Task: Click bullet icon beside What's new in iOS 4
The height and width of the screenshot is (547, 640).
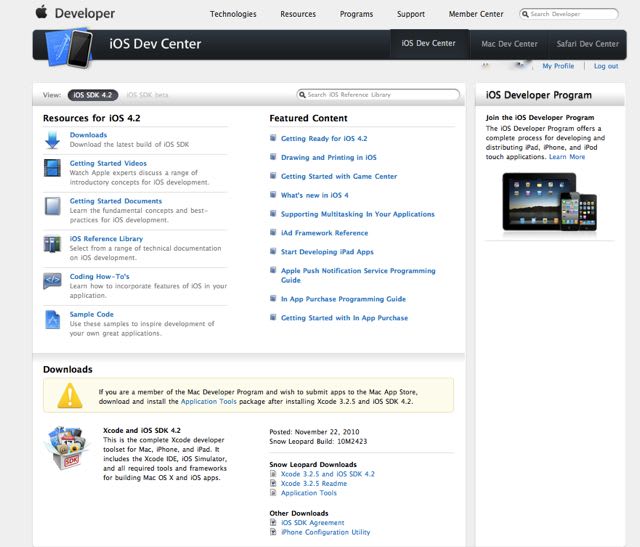Action: pos(273,195)
